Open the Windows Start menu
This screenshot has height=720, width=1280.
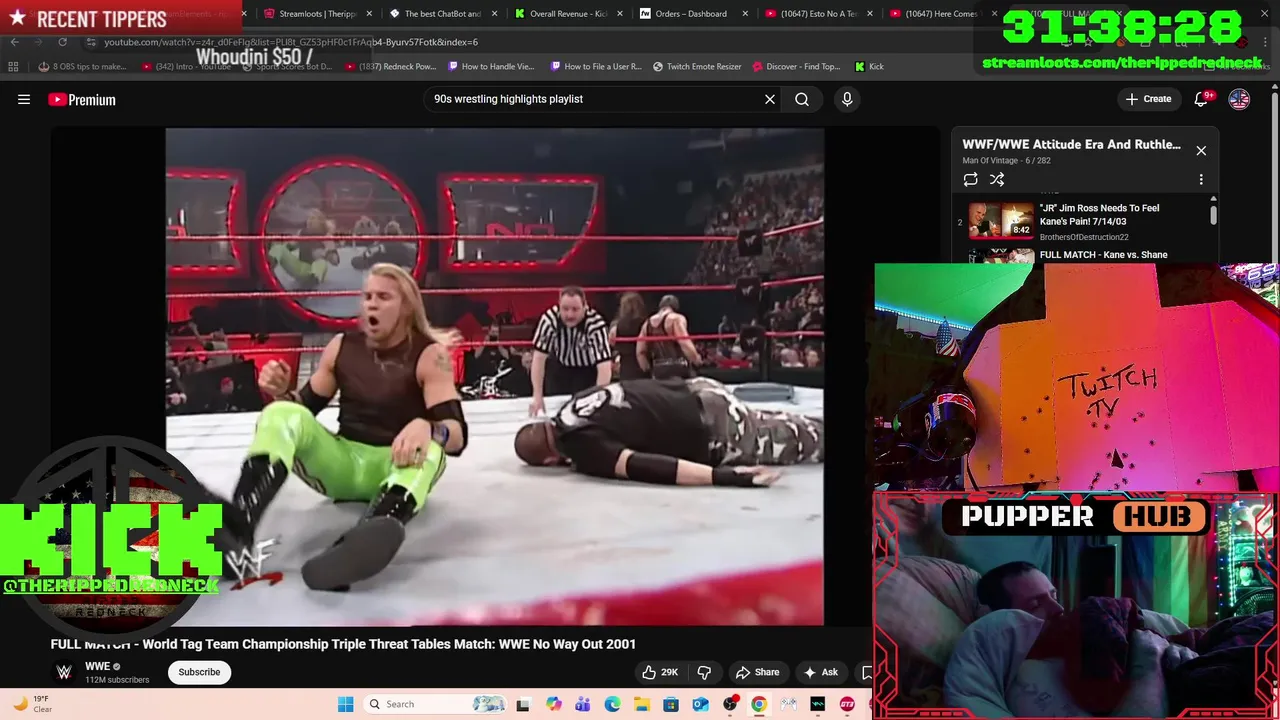(x=345, y=704)
